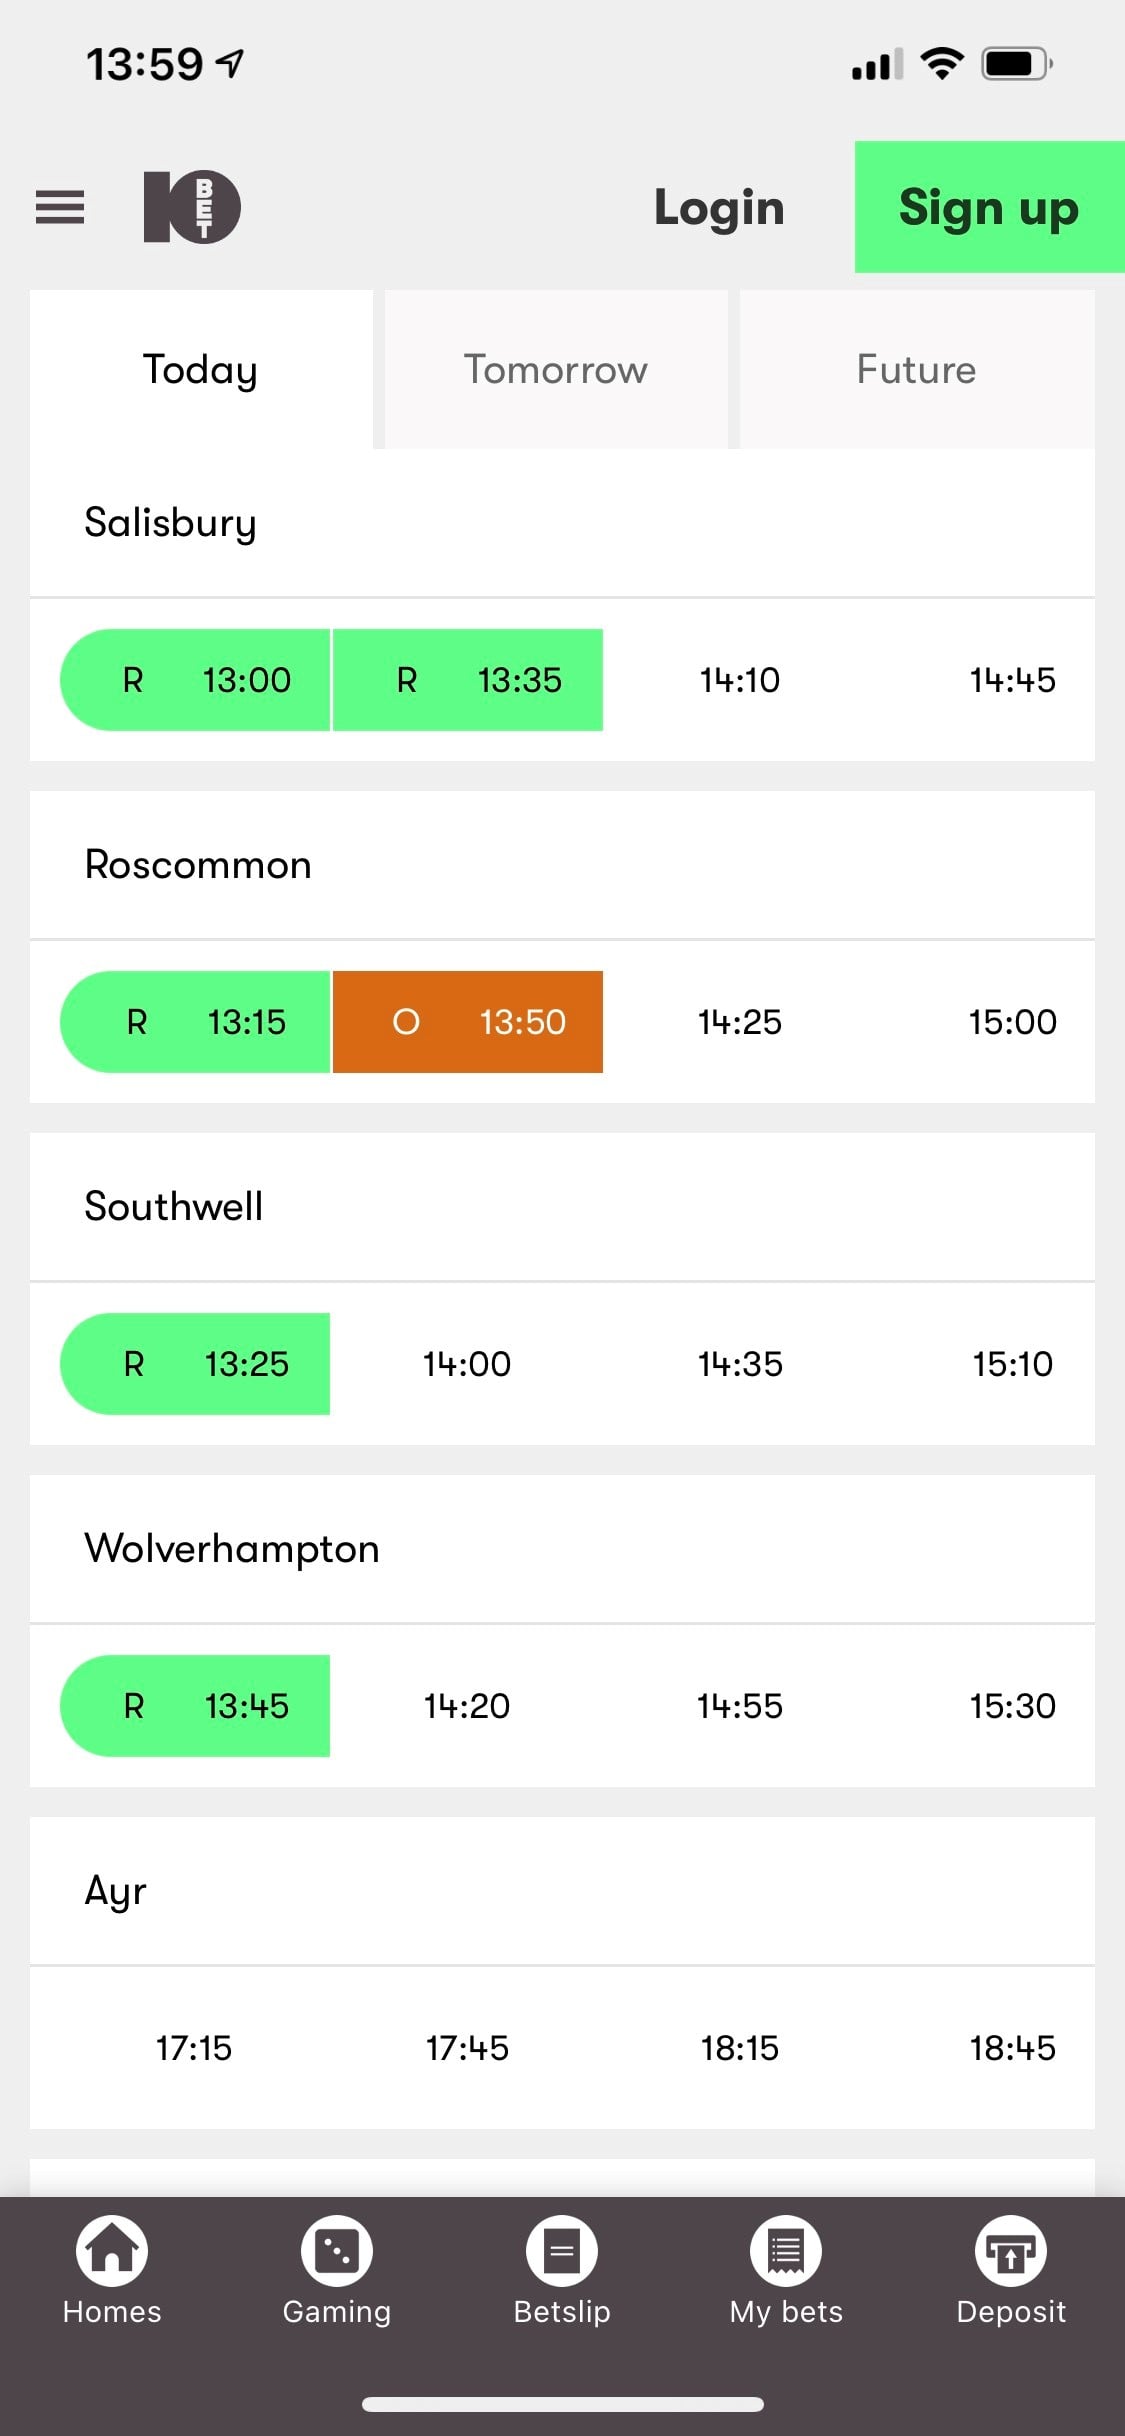The image size is (1125, 2436).
Task: Select the Southwell 14:00 race
Action: pyautogui.click(x=467, y=1364)
